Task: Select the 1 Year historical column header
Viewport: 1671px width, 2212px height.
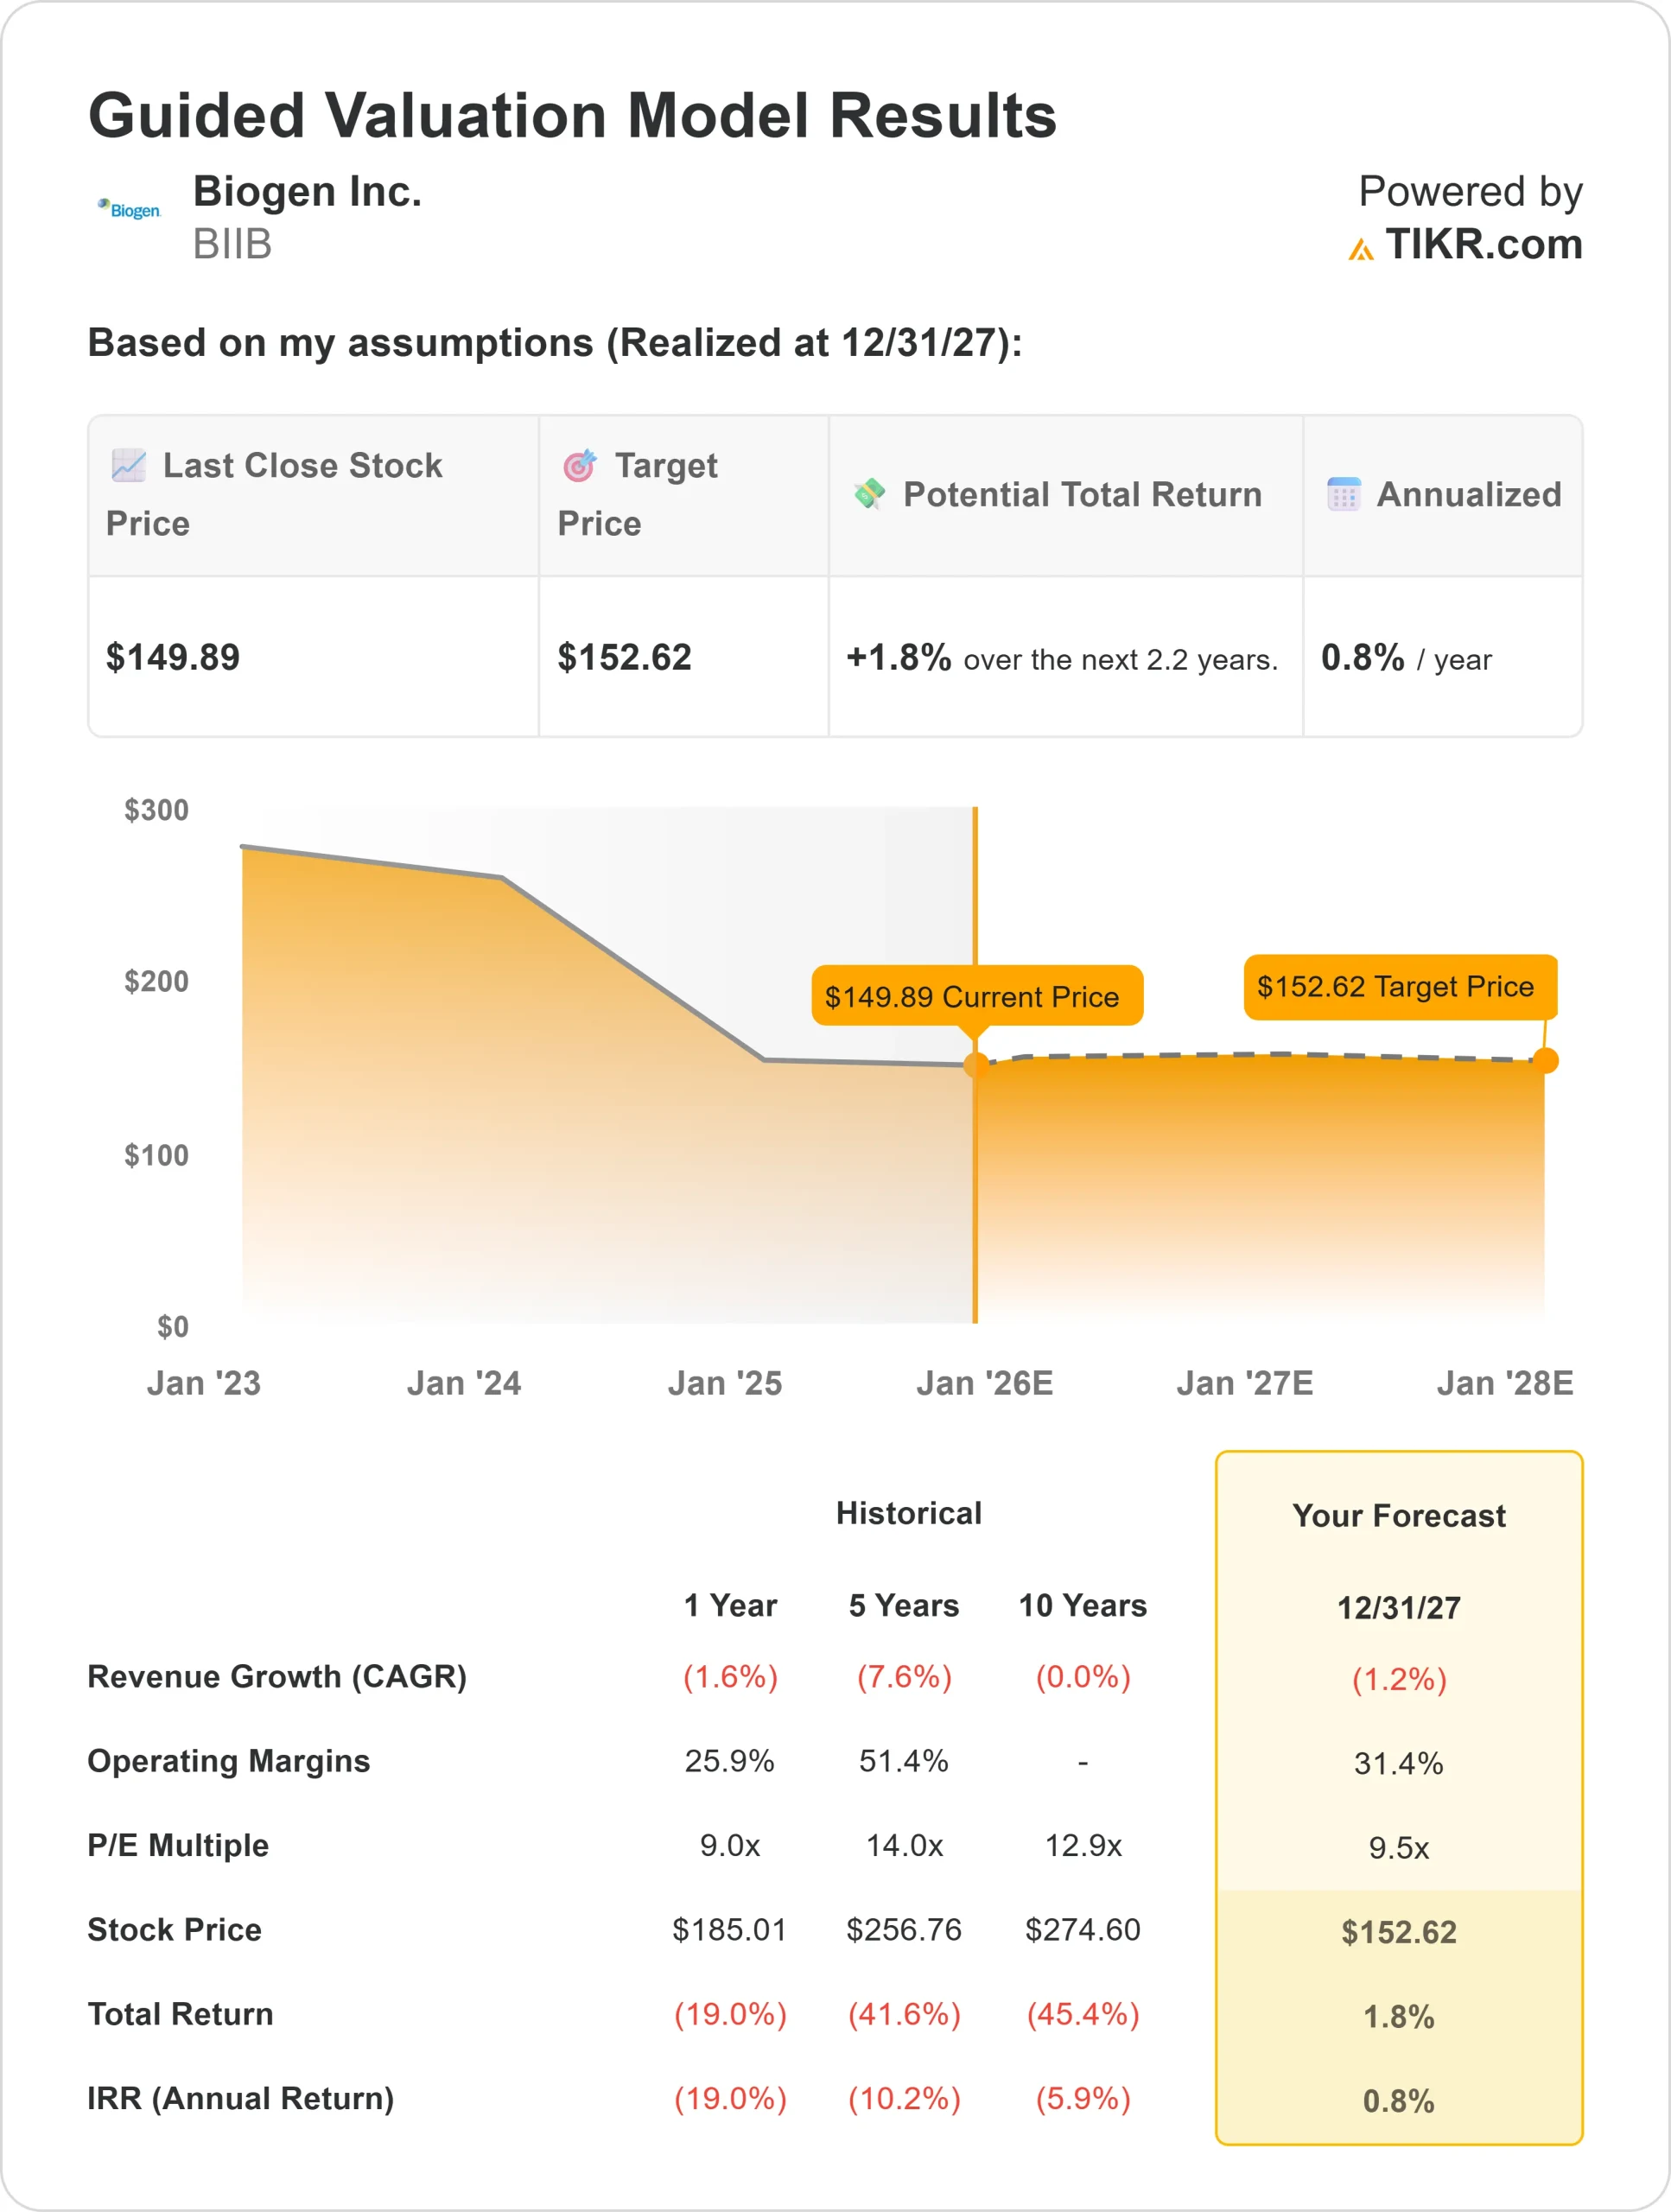Action: tap(730, 1605)
